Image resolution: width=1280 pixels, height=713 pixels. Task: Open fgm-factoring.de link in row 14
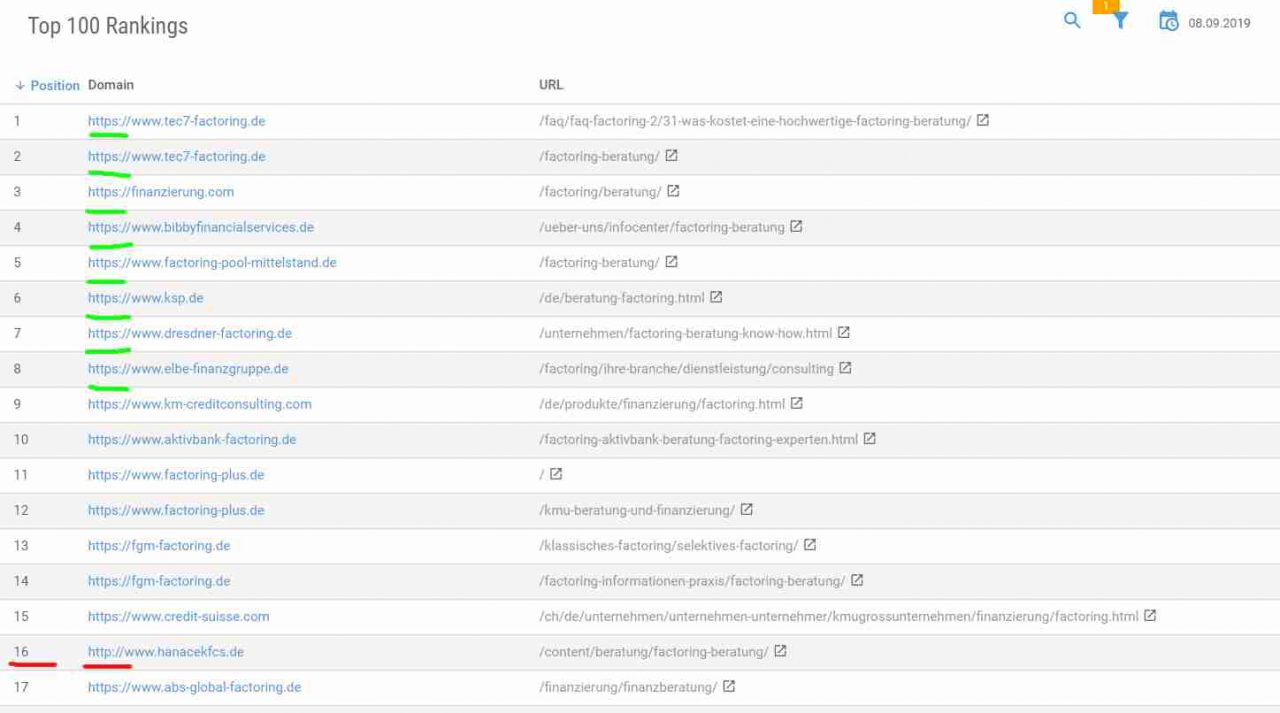point(159,580)
